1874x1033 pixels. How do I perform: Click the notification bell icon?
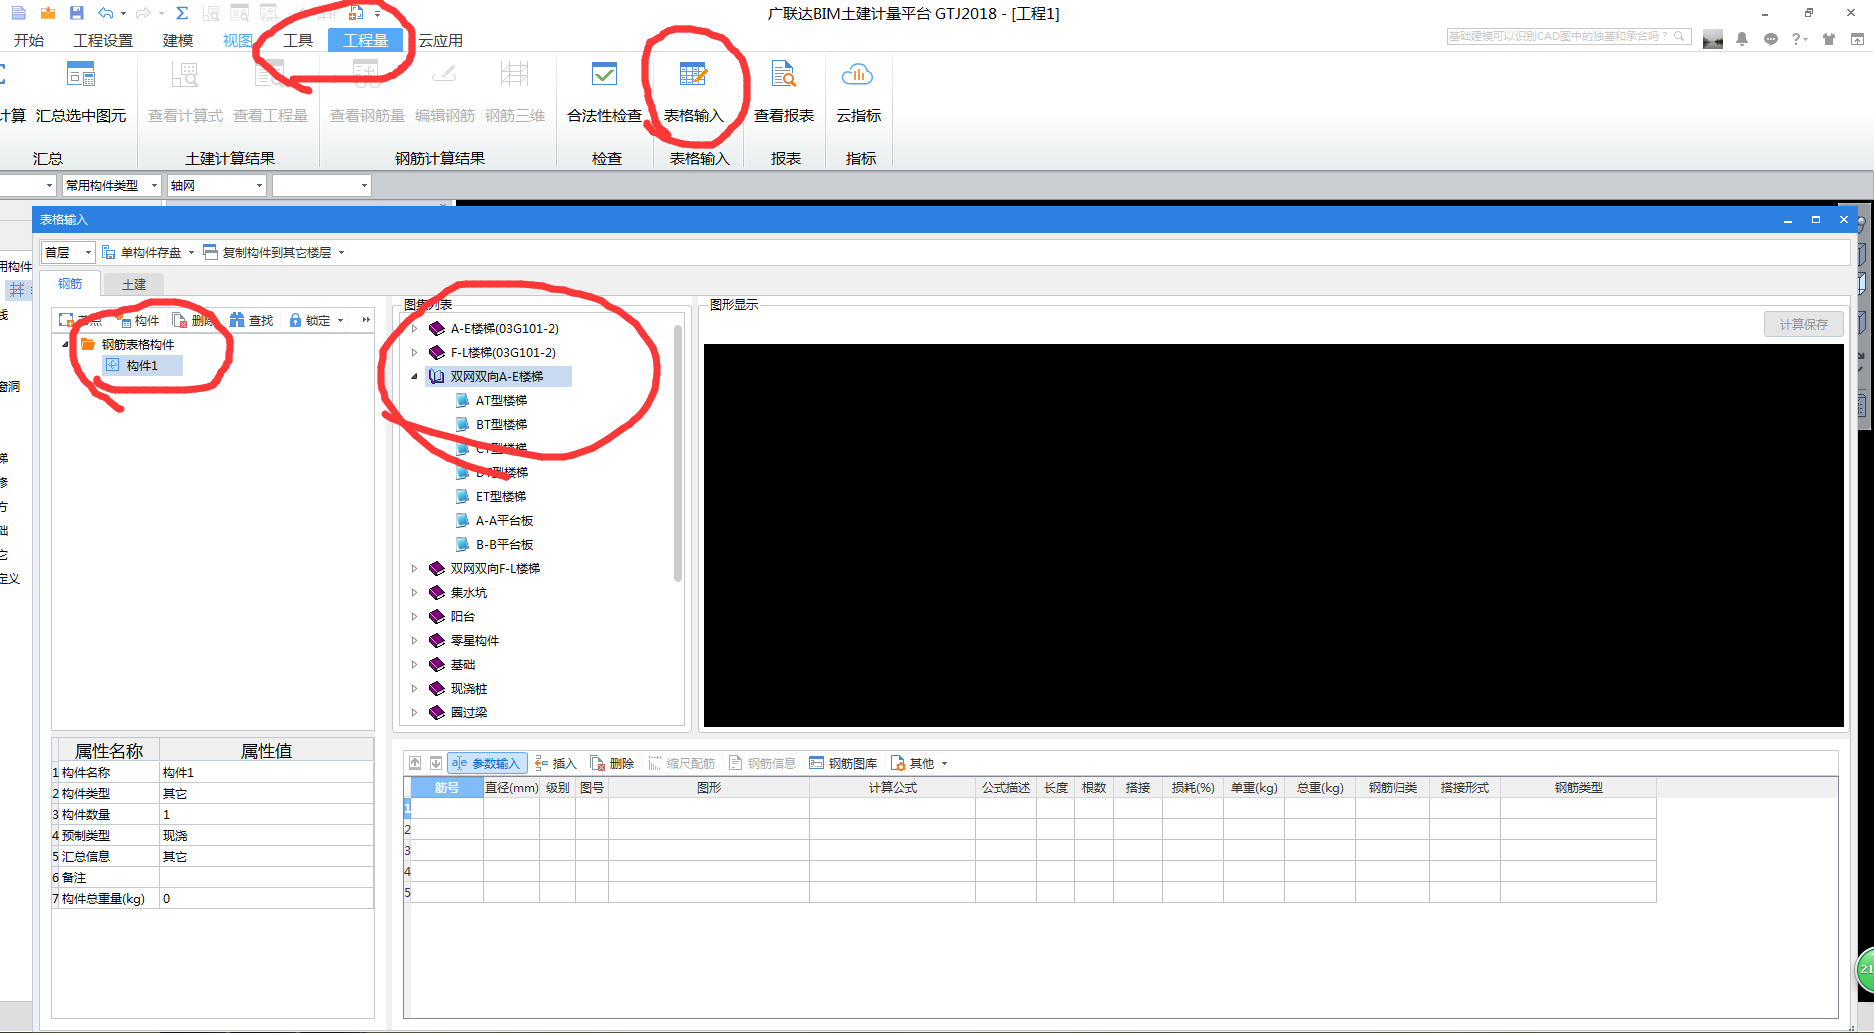pyautogui.click(x=1742, y=39)
